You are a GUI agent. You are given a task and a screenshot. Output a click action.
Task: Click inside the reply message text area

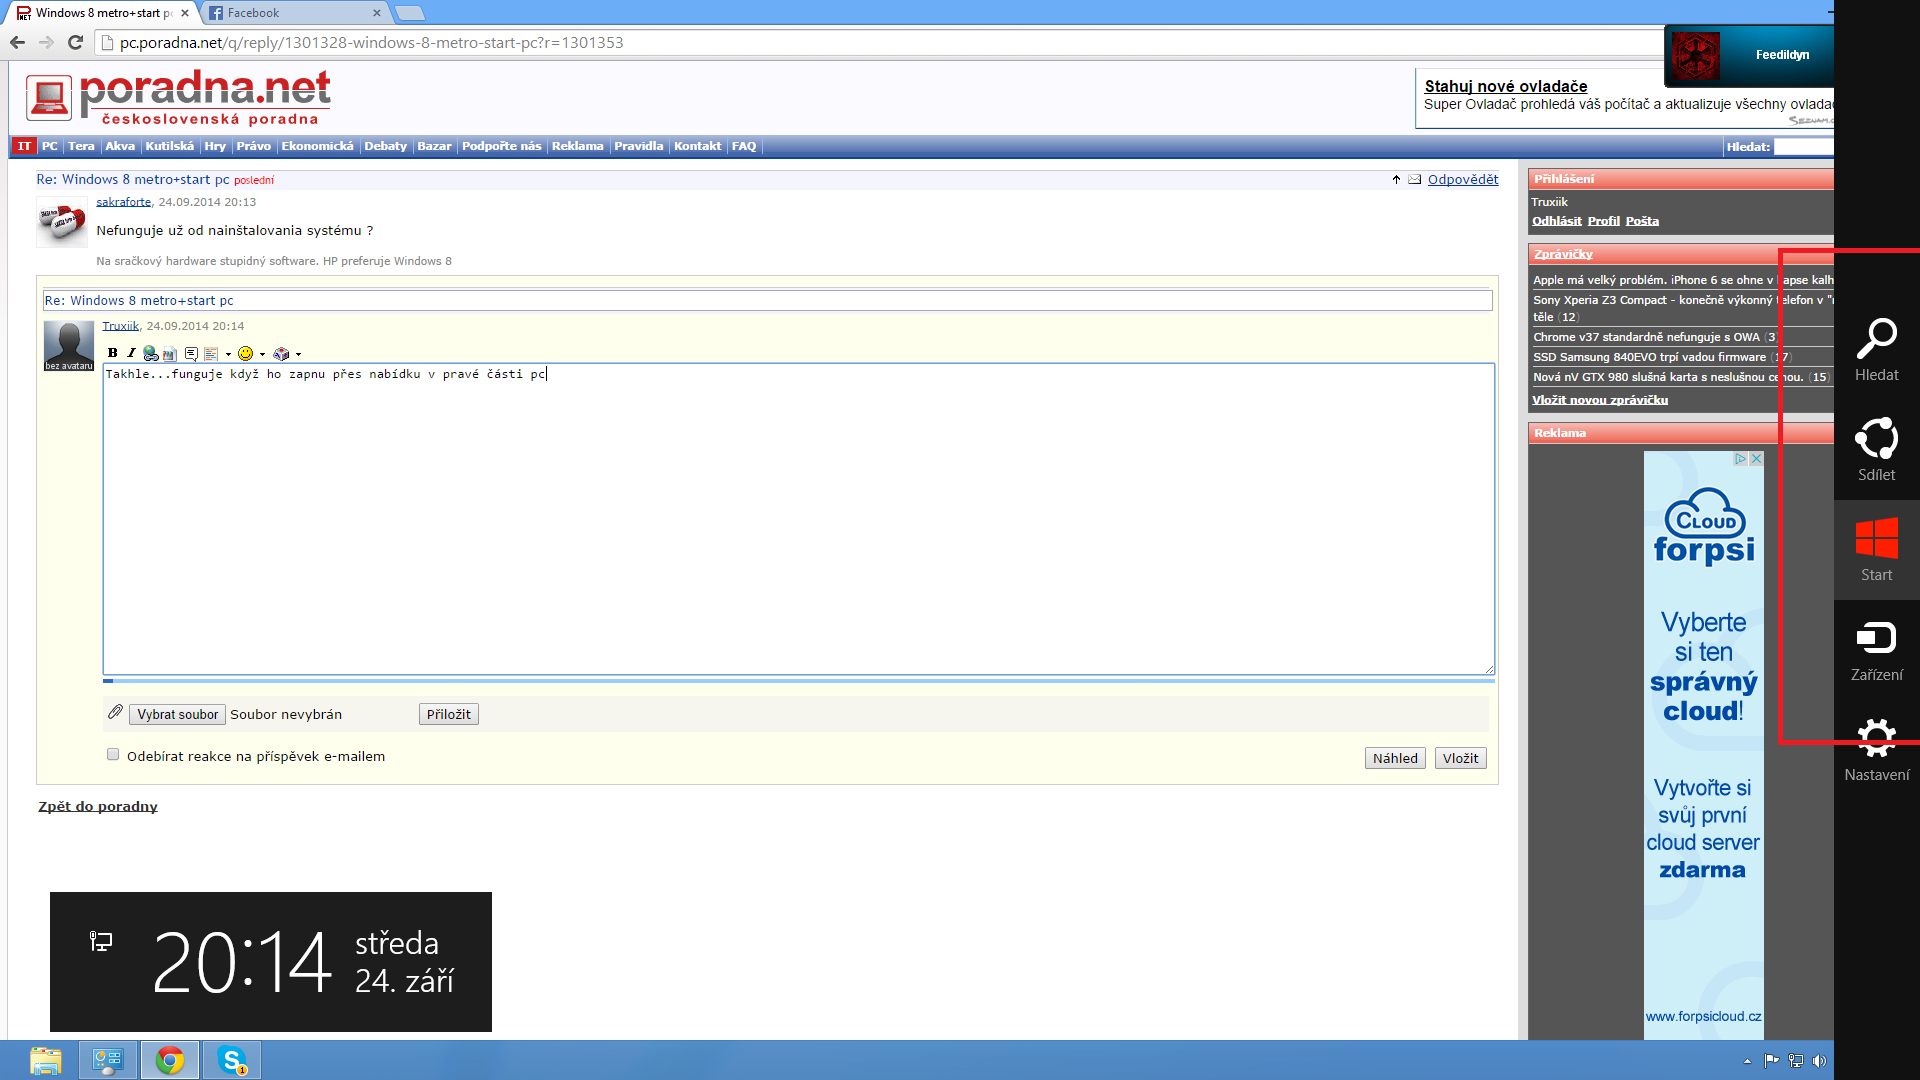coord(798,520)
